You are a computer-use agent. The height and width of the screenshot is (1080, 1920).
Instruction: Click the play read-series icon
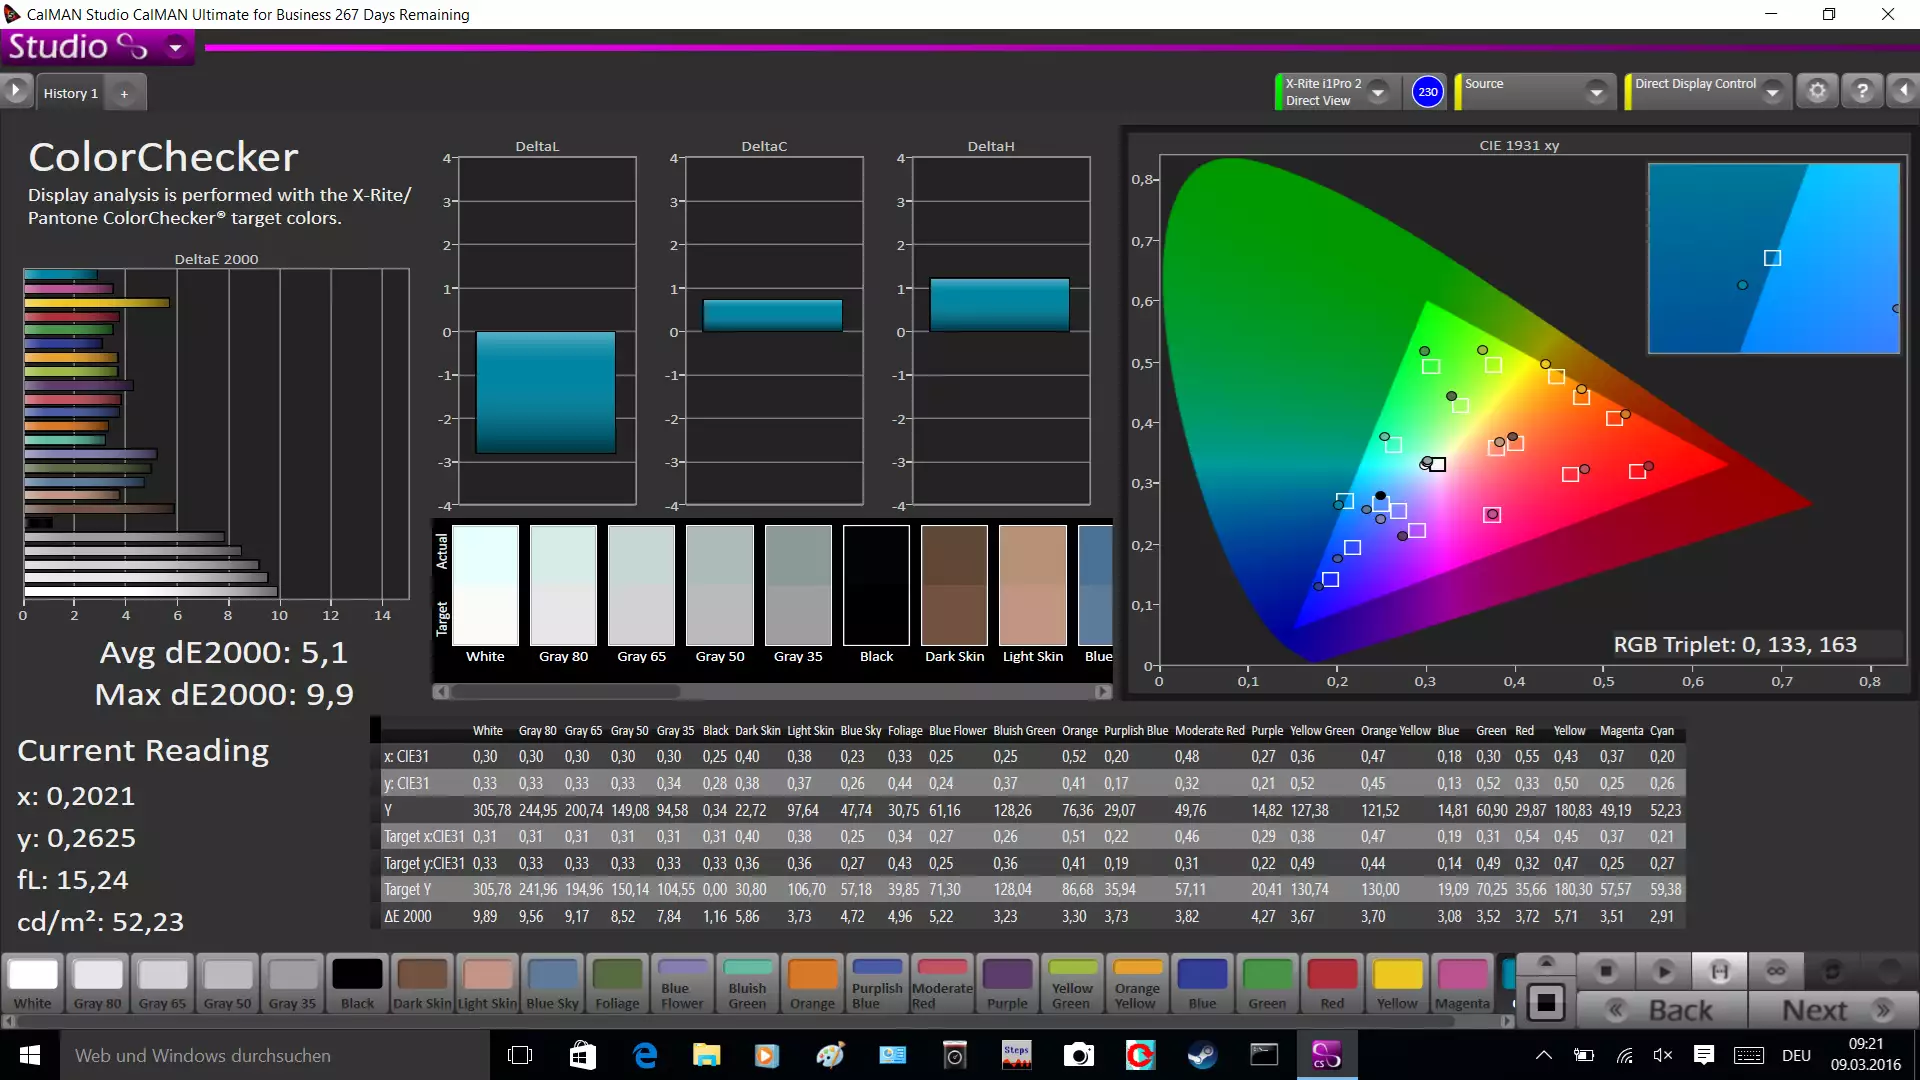[1663, 971]
